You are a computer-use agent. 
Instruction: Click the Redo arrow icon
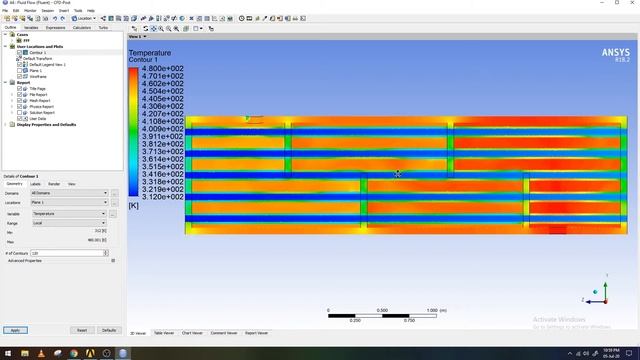[62, 18]
